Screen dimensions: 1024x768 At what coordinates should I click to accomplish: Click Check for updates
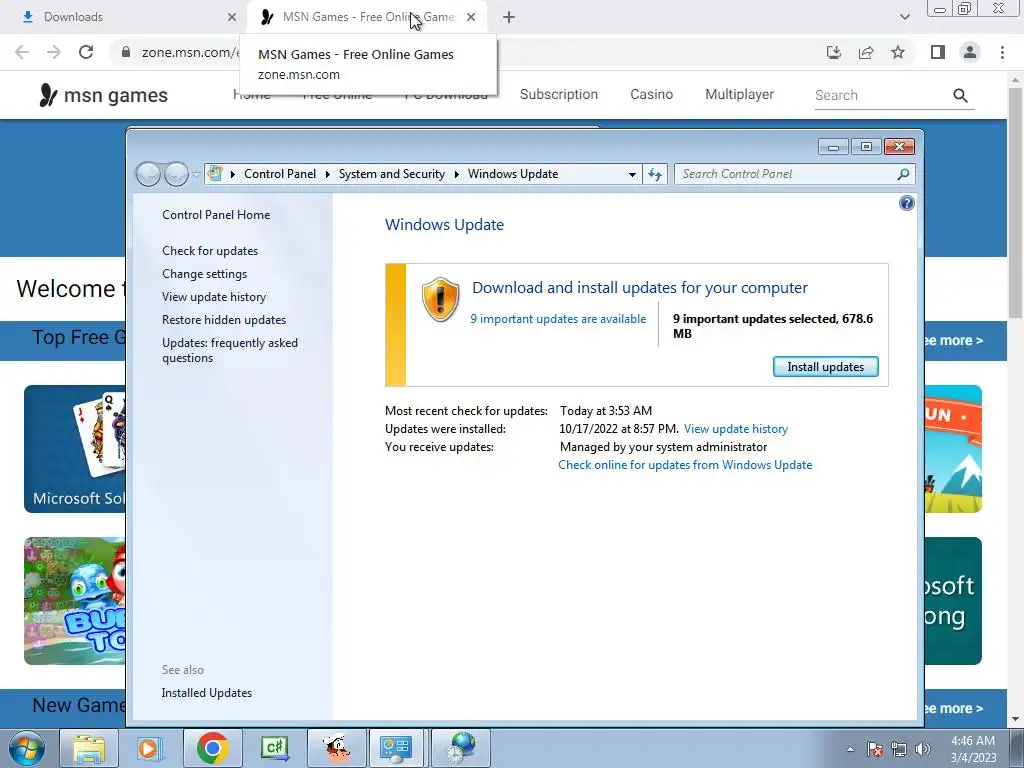(210, 251)
